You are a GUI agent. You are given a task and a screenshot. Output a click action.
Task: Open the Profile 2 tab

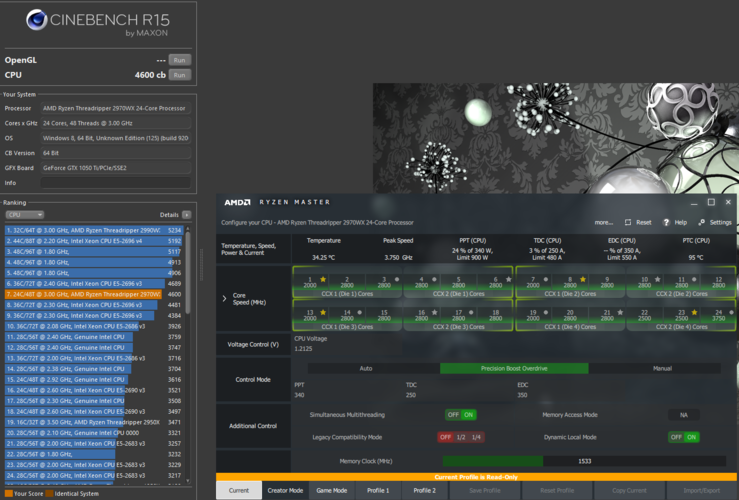[x=425, y=491]
